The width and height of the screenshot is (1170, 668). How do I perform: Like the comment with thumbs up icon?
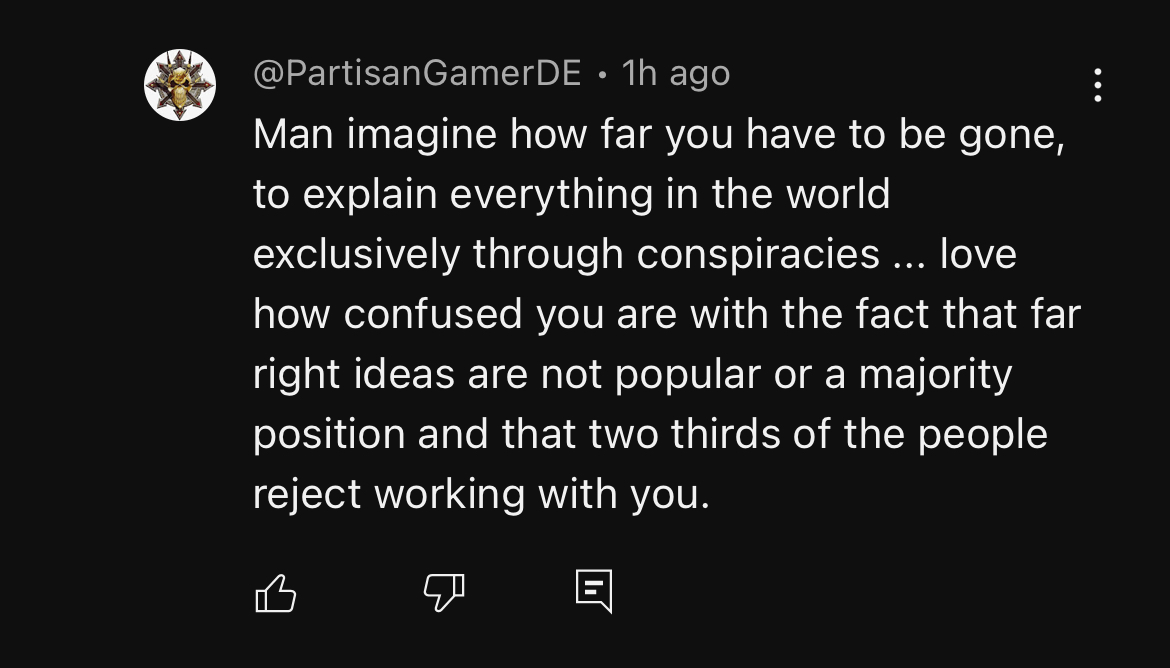276,593
